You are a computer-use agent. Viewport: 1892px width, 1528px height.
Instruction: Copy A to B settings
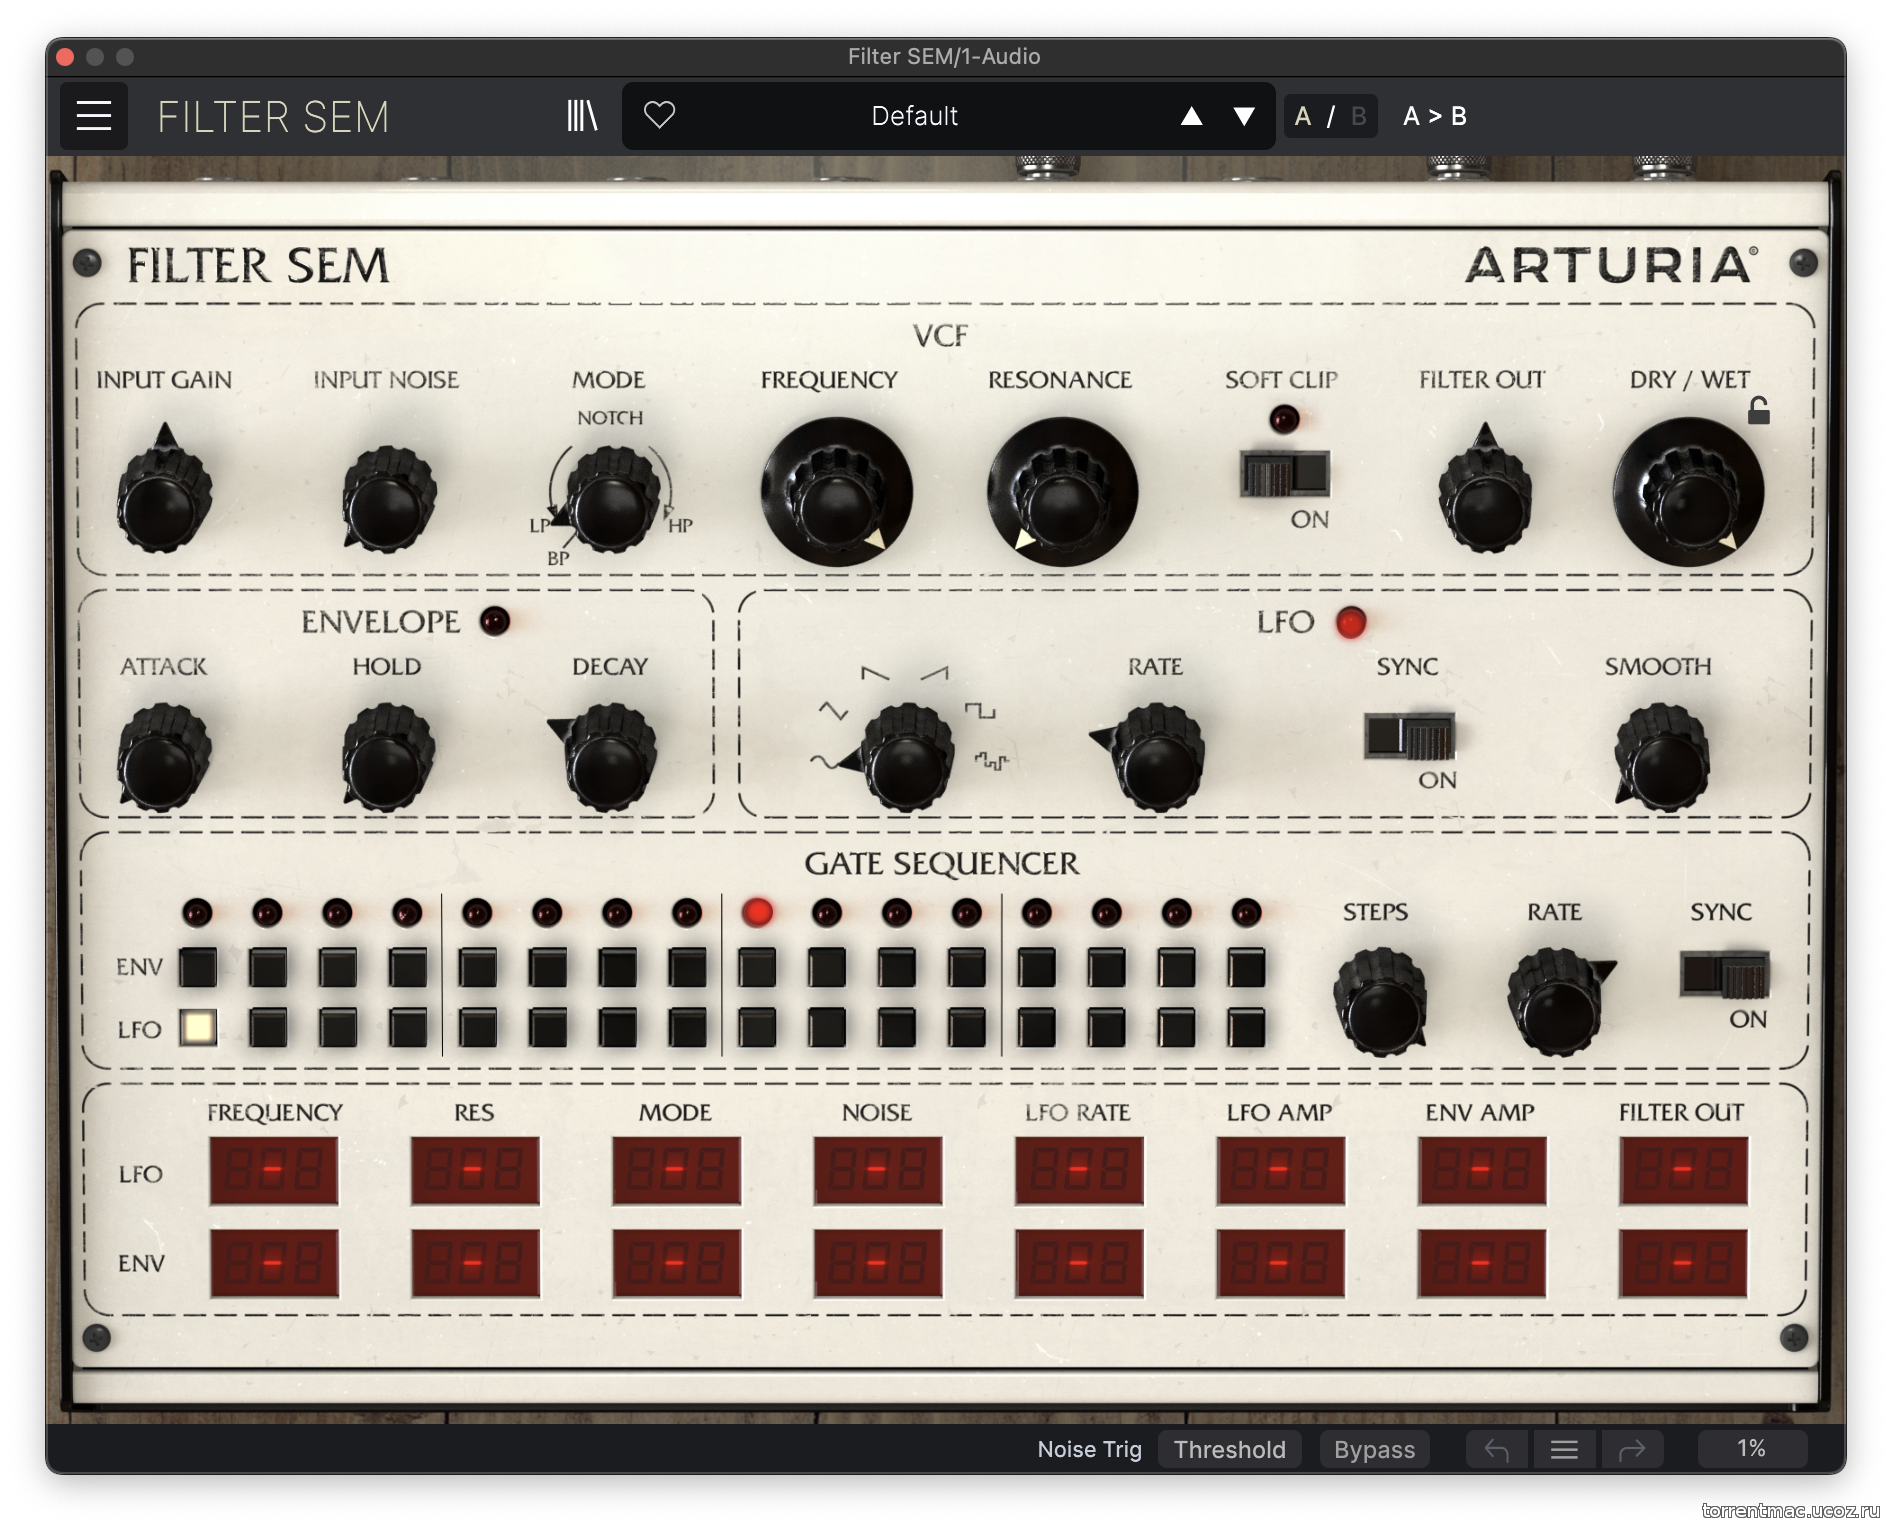1435,116
